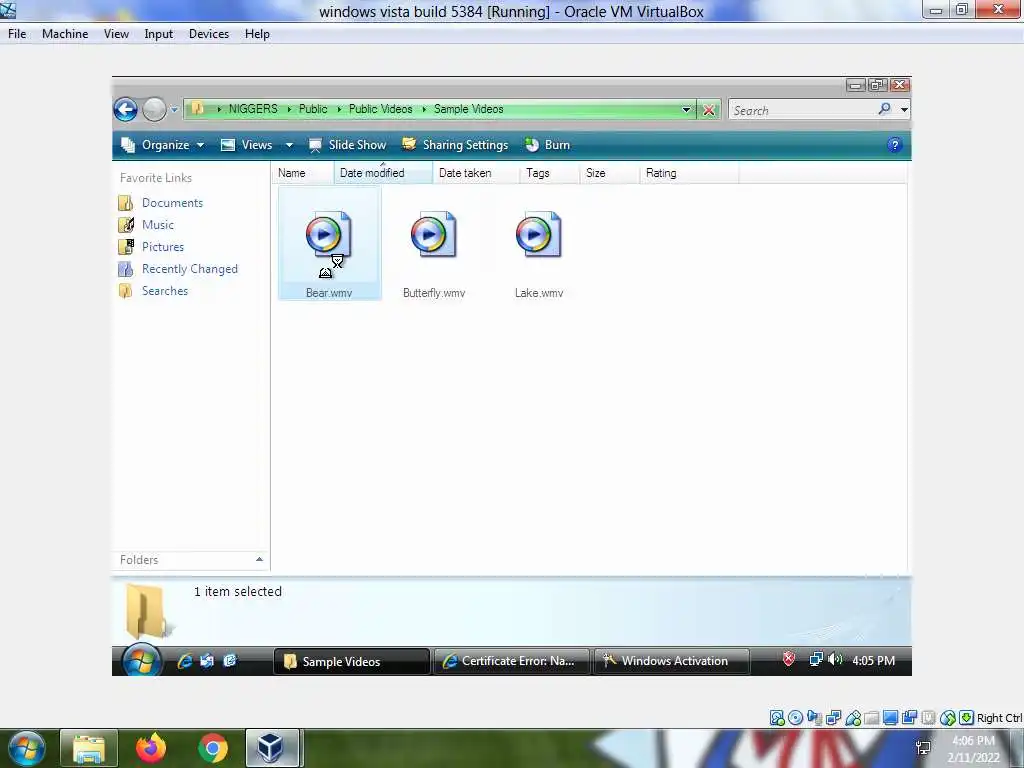The height and width of the screenshot is (768, 1024).
Task: Click VirtualBox optical disc indicator
Action: [x=795, y=718]
